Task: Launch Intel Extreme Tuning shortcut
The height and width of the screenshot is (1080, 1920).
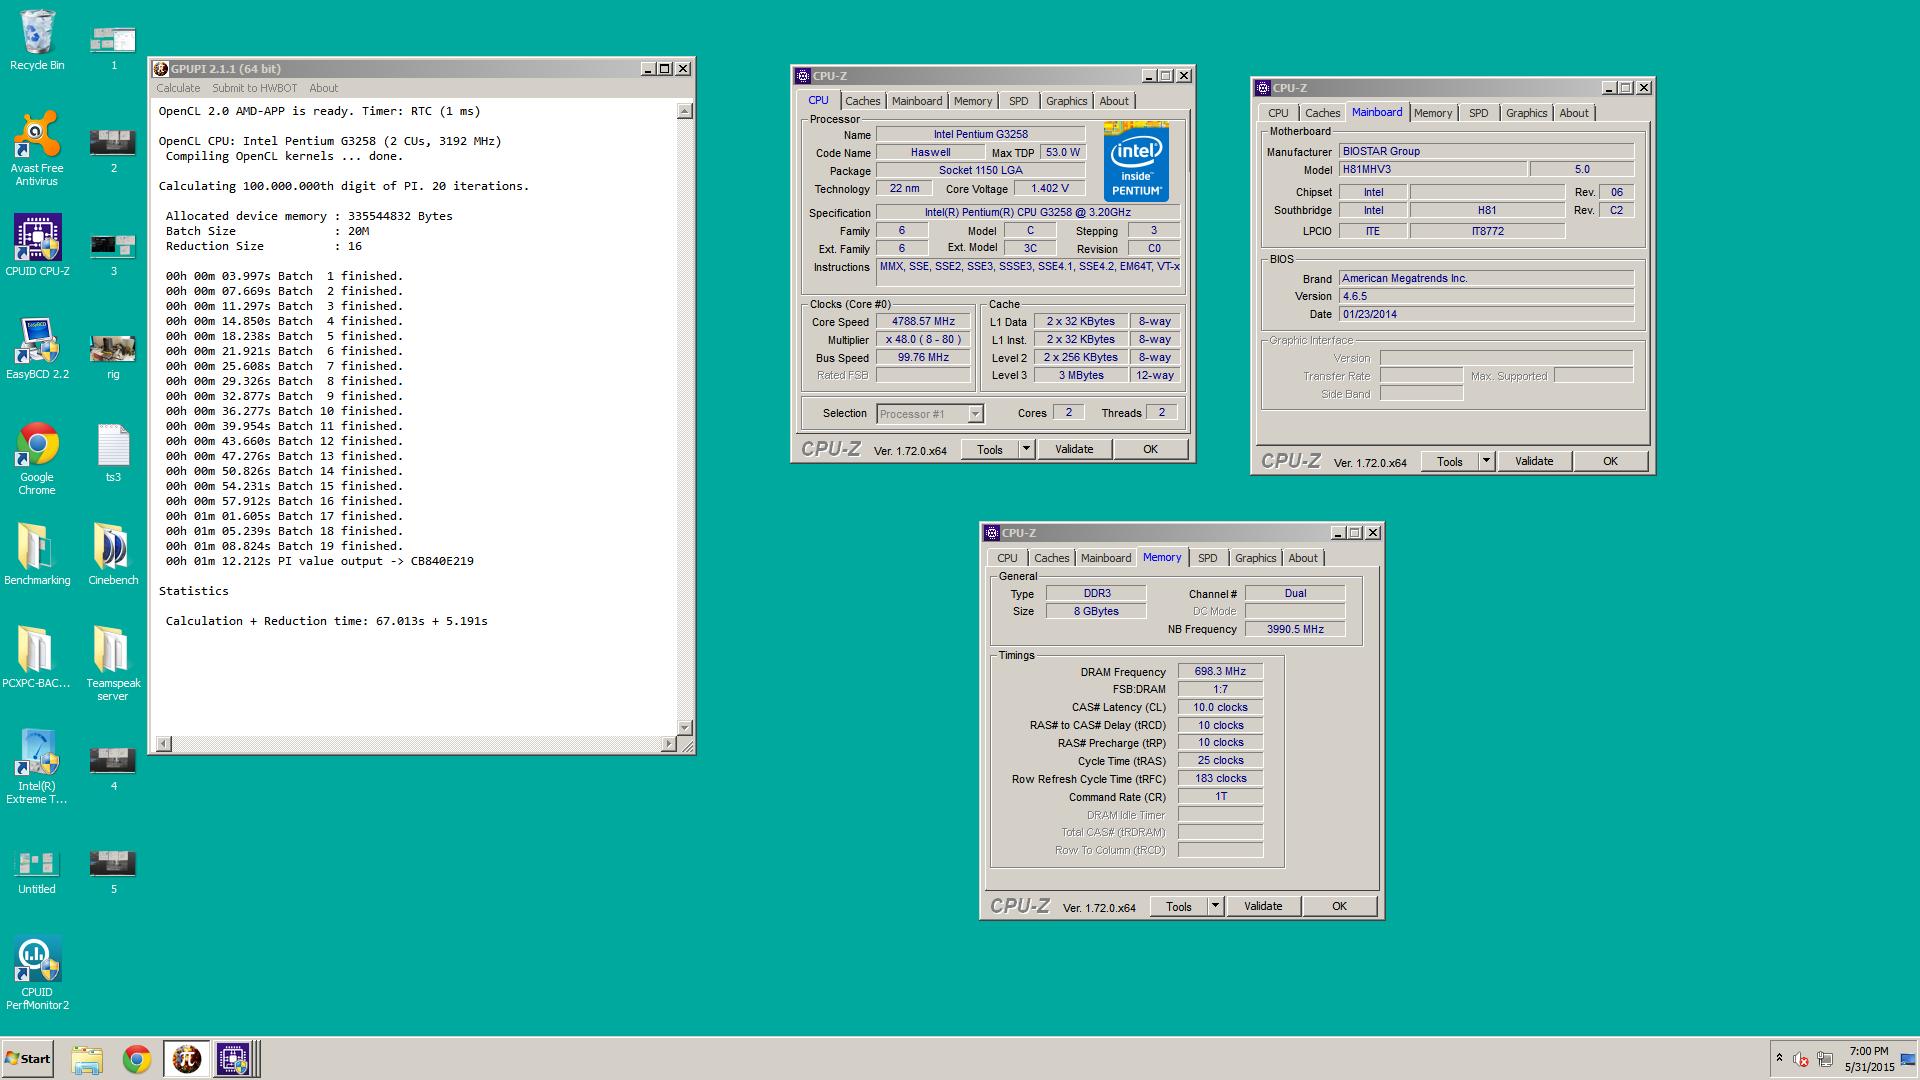Action: [37, 766]
